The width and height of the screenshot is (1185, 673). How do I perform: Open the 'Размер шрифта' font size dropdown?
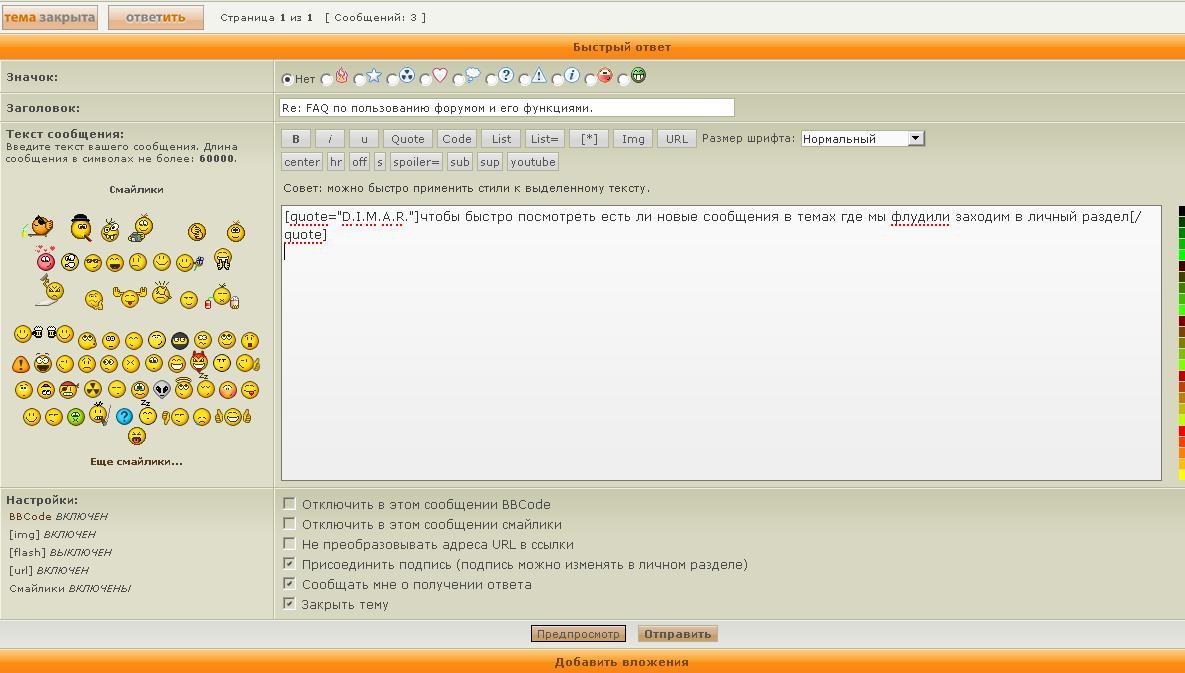[x=862, y=139]
